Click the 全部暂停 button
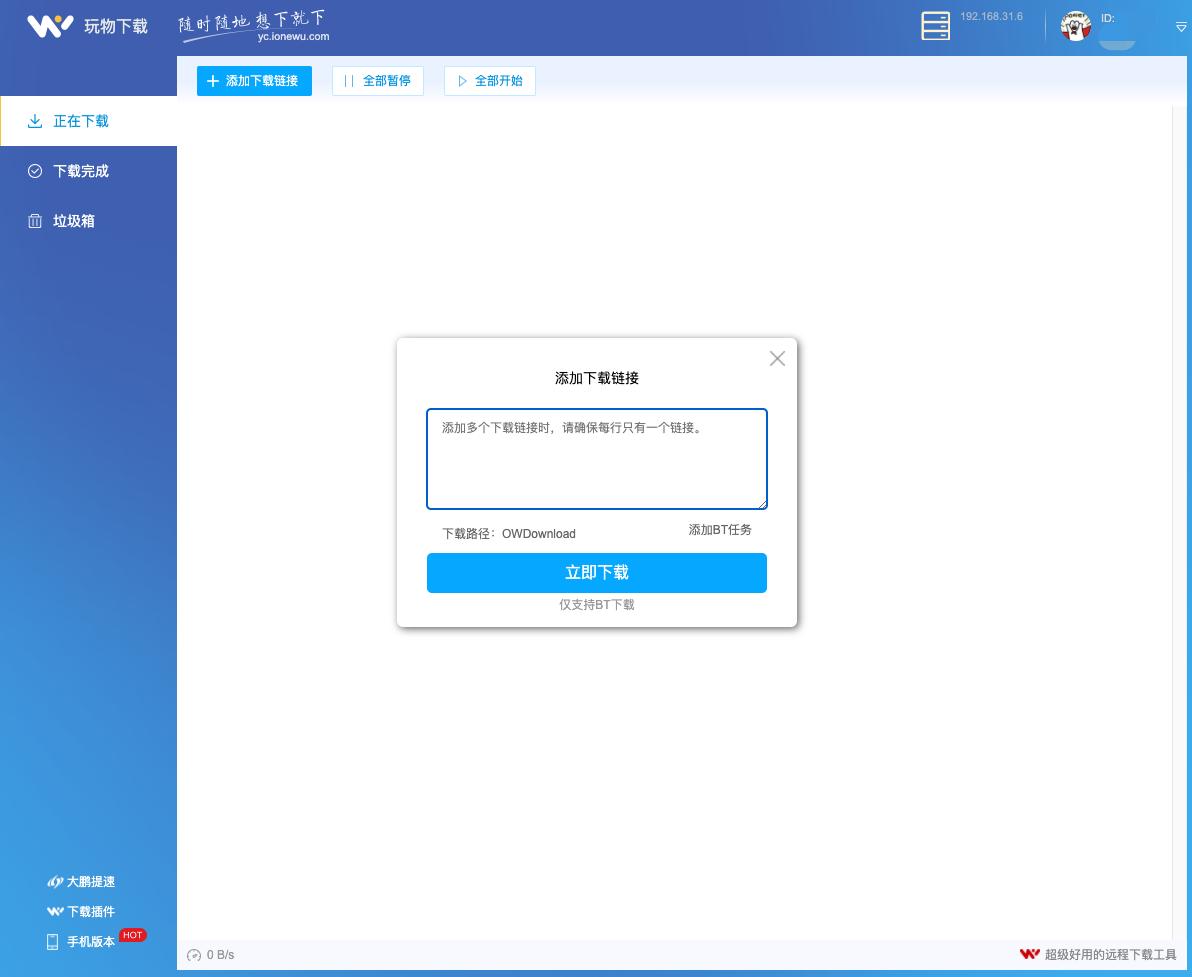Screen dimensions: 1192x977 [378, 81]
